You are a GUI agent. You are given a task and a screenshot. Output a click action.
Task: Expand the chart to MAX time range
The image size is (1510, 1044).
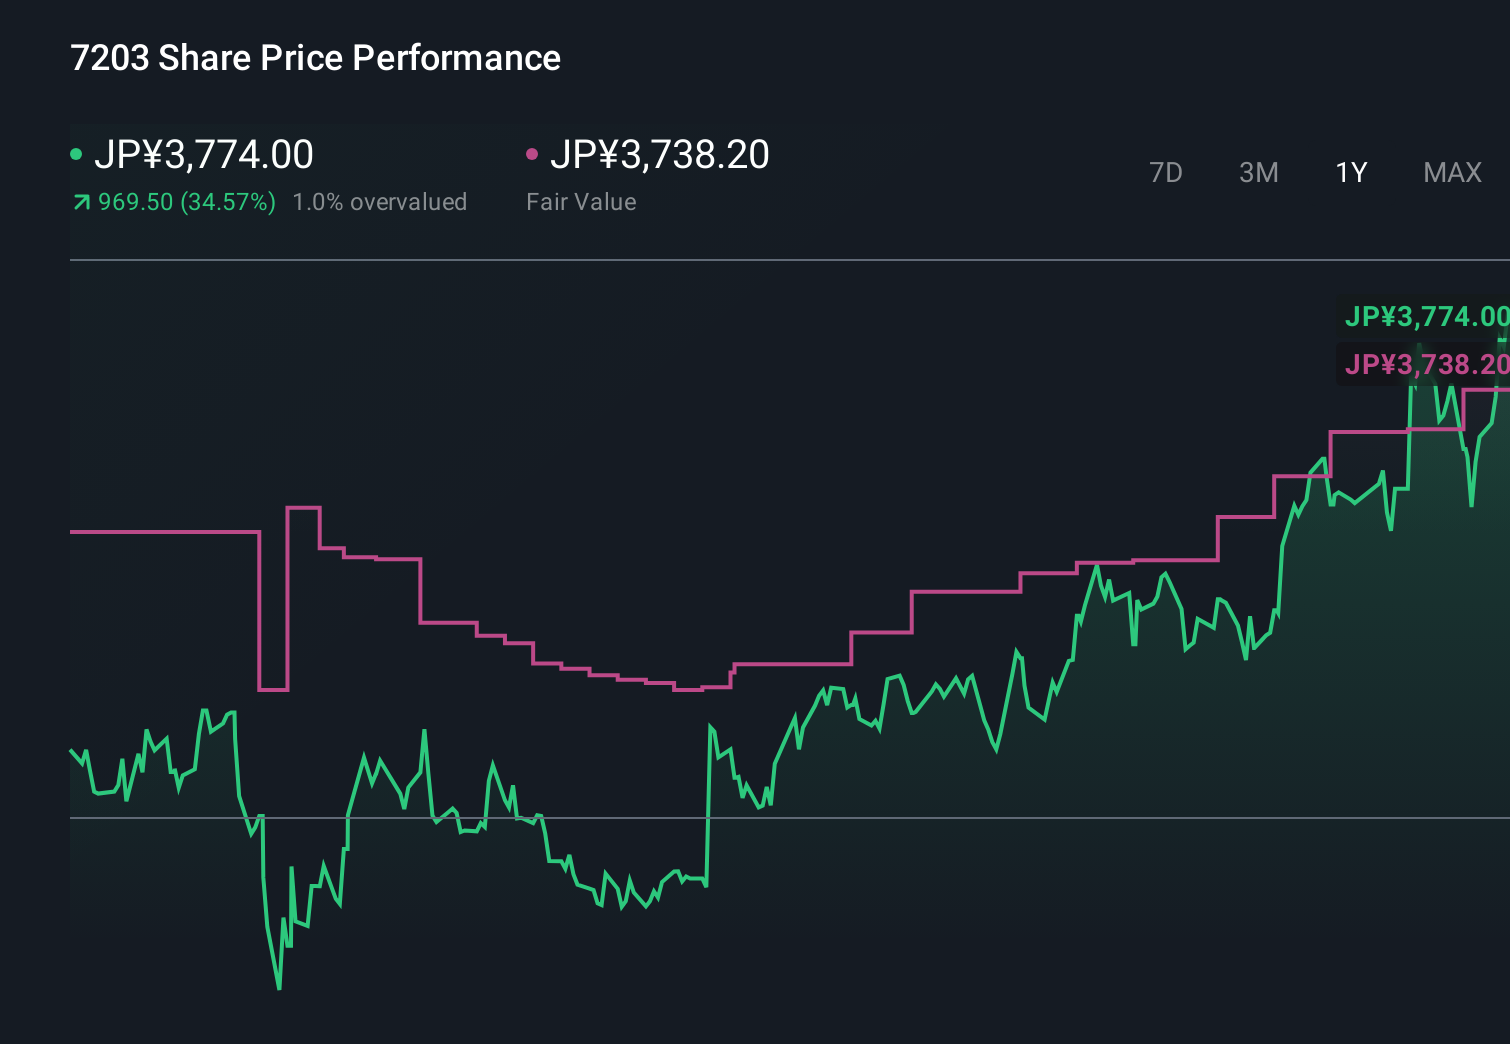coord(1452,172)
